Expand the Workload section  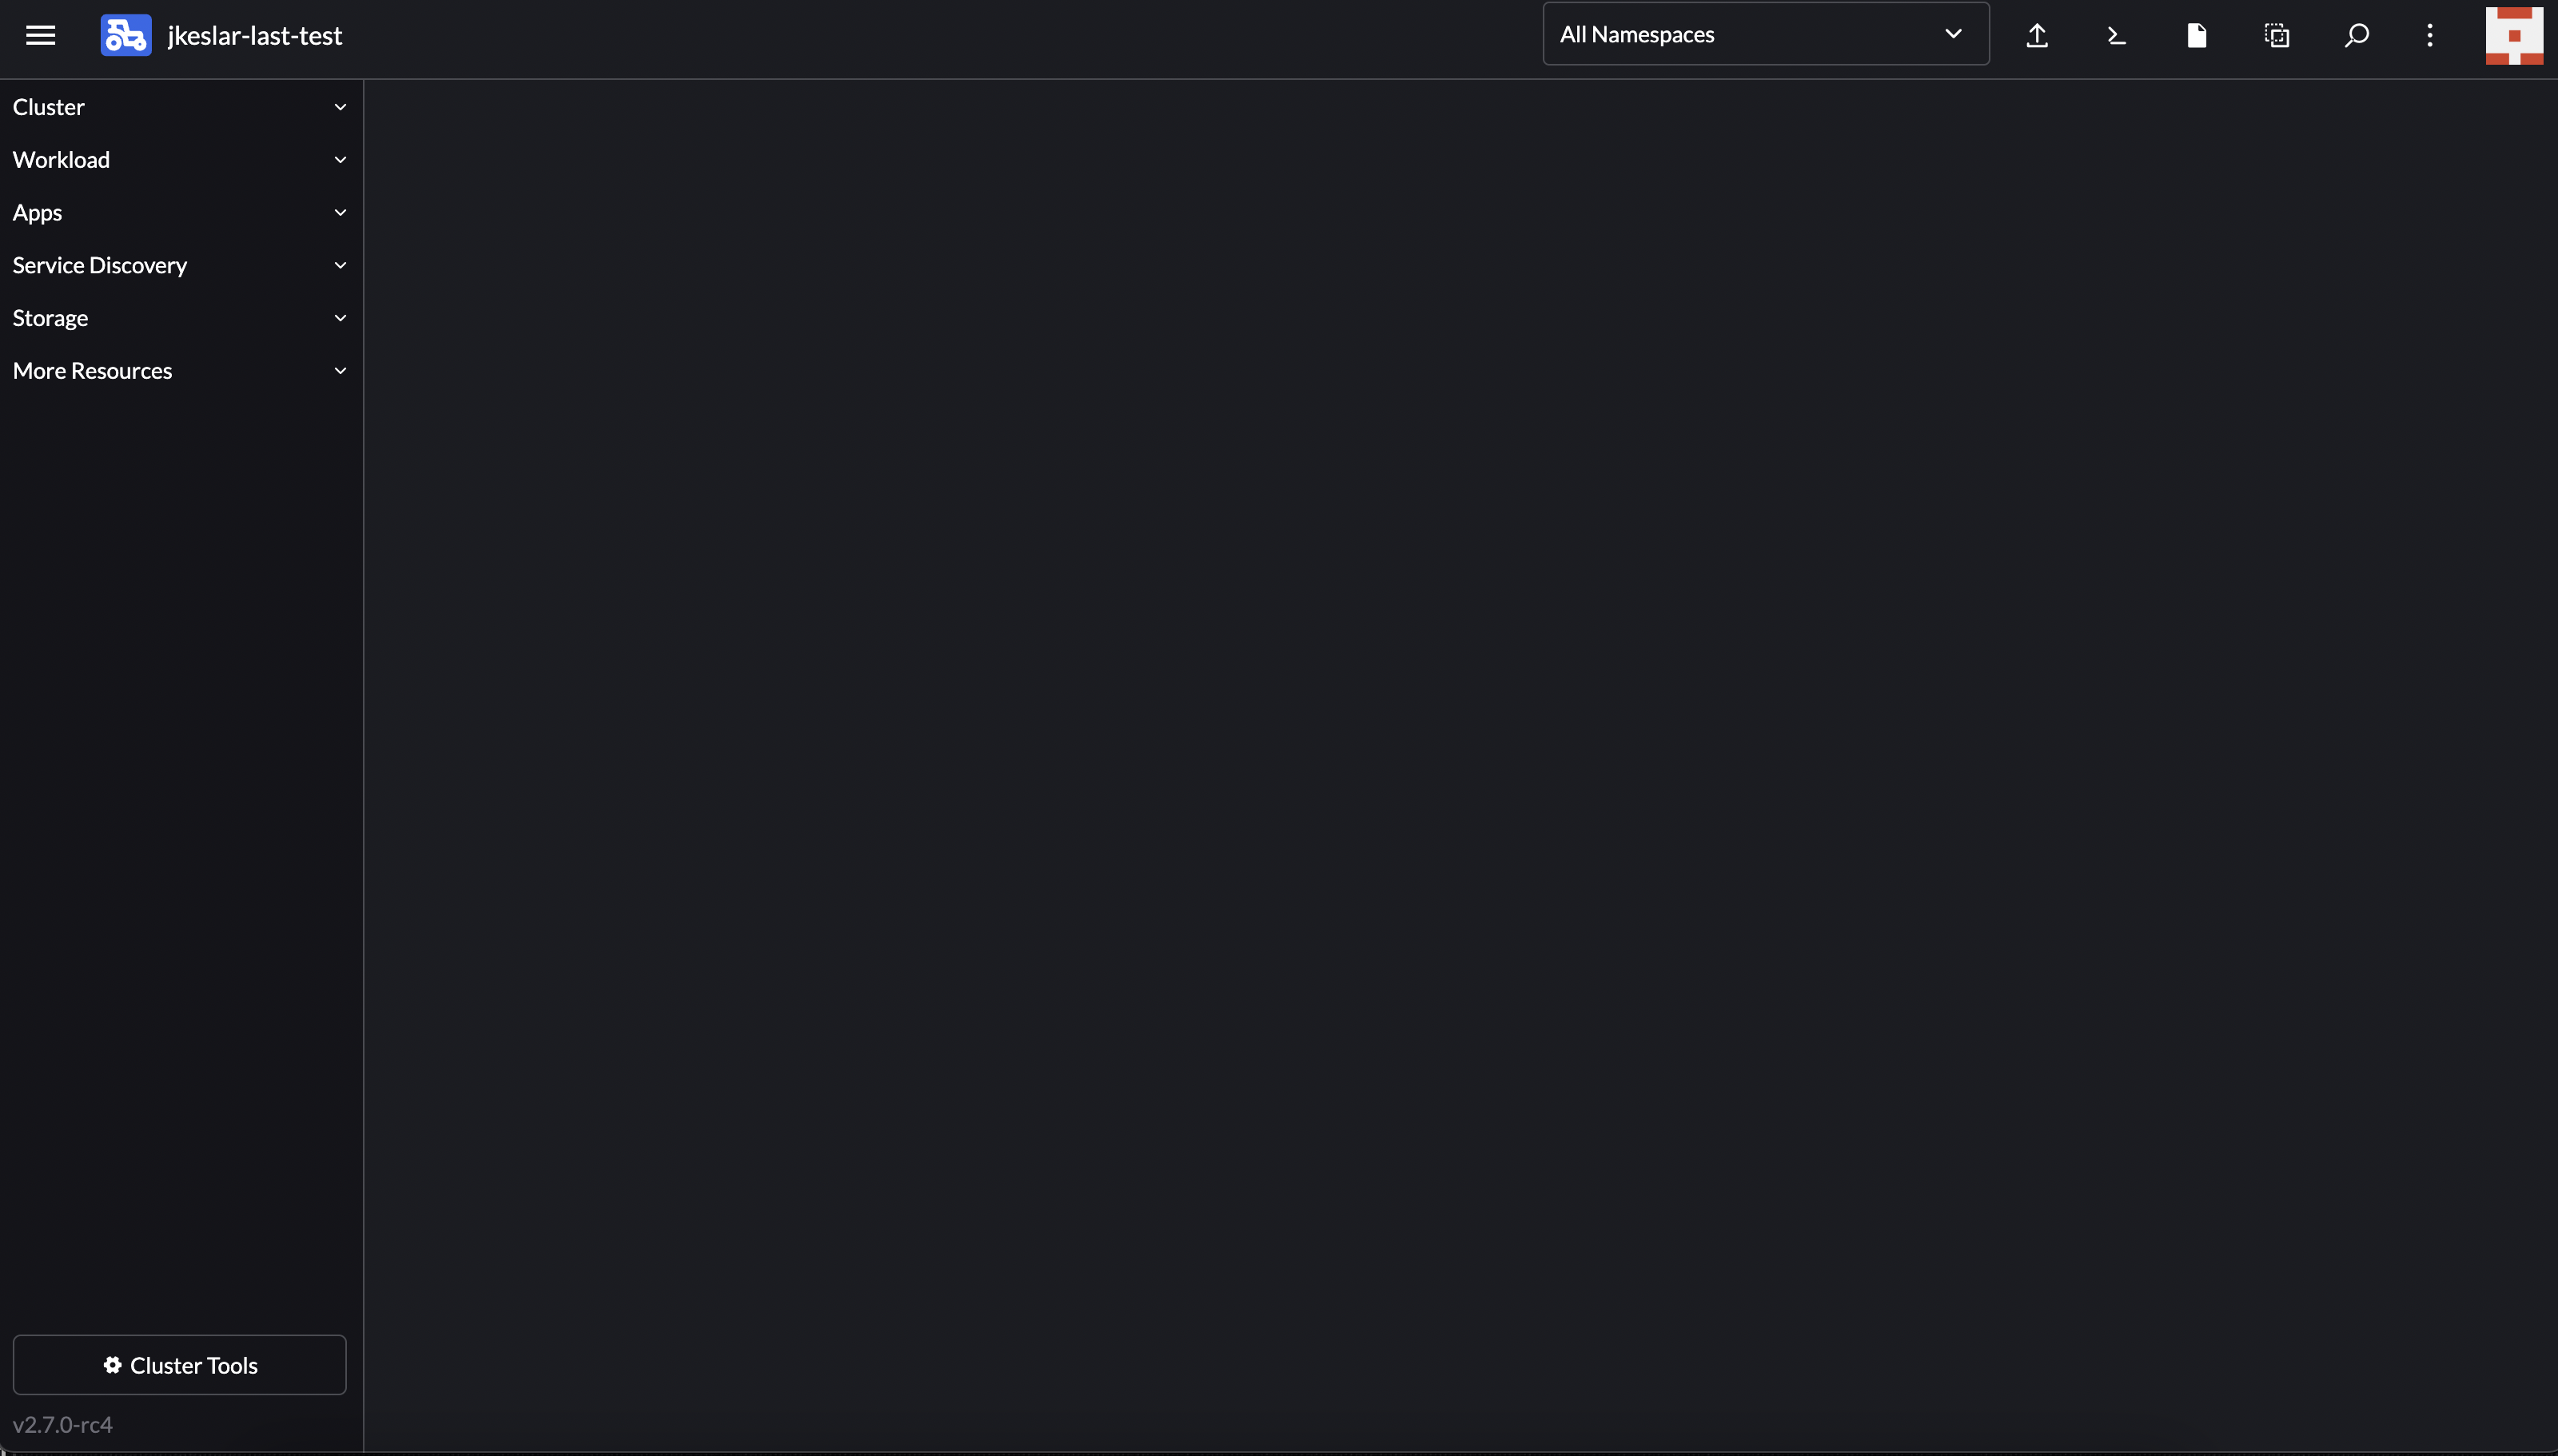pyautogui.click(x=180, y=159)
